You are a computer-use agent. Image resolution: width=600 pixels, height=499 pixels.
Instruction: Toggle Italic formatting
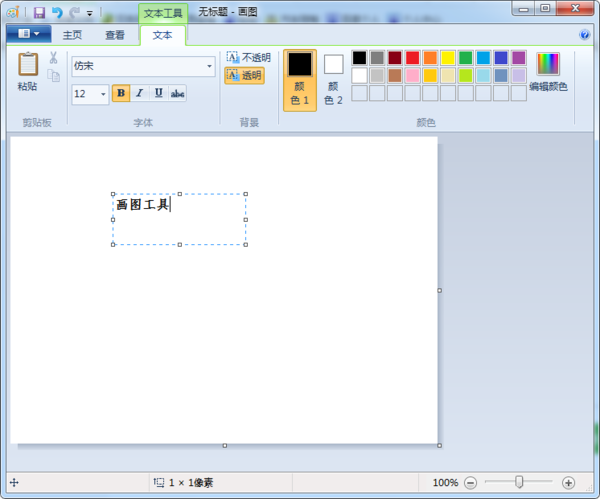pos(140,93)
